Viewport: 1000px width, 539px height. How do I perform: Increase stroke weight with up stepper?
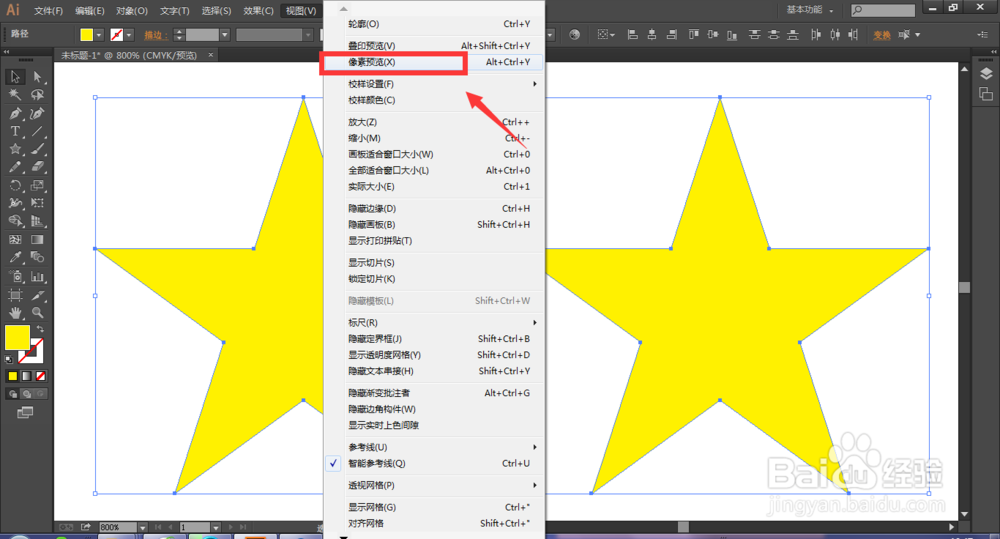[179, 31]
